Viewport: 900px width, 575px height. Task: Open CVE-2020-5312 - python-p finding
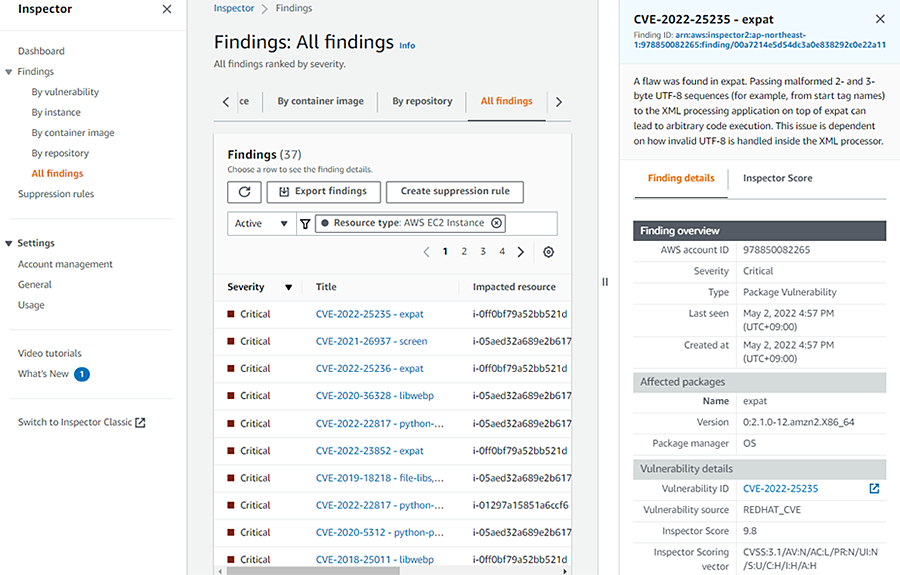(x=379, y=533)
